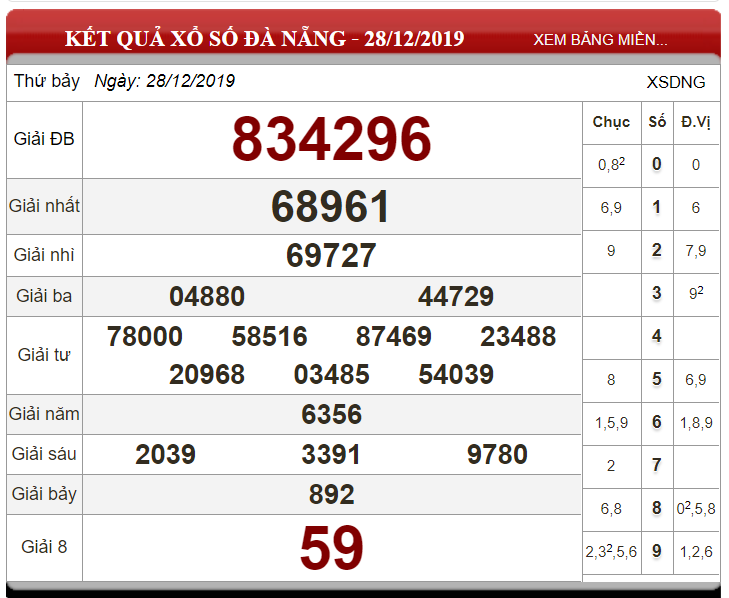
Task: Select fourth prize number 58516
Action: (x=269, y=336)
